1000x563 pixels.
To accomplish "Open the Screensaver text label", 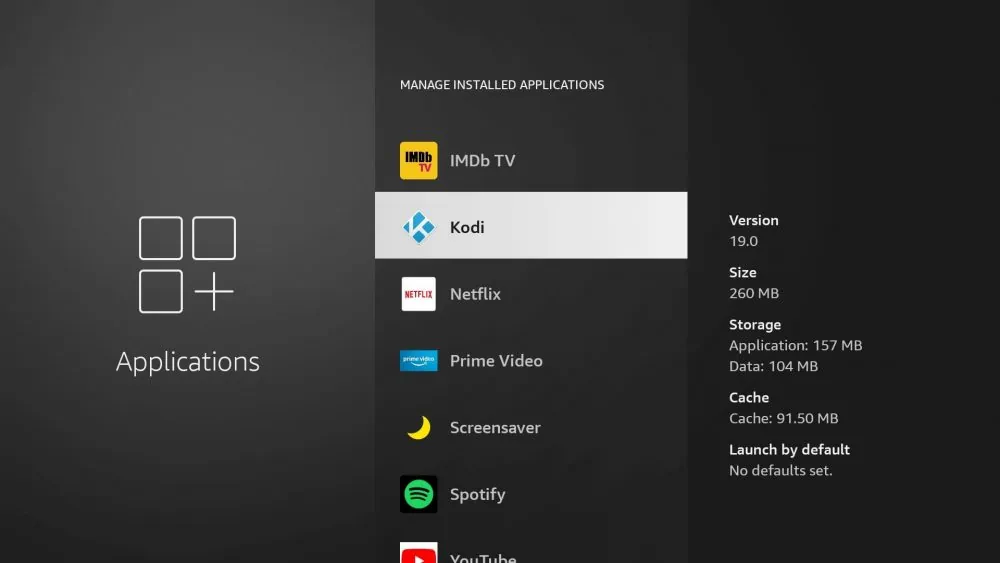I will click(x=495, y=428).
